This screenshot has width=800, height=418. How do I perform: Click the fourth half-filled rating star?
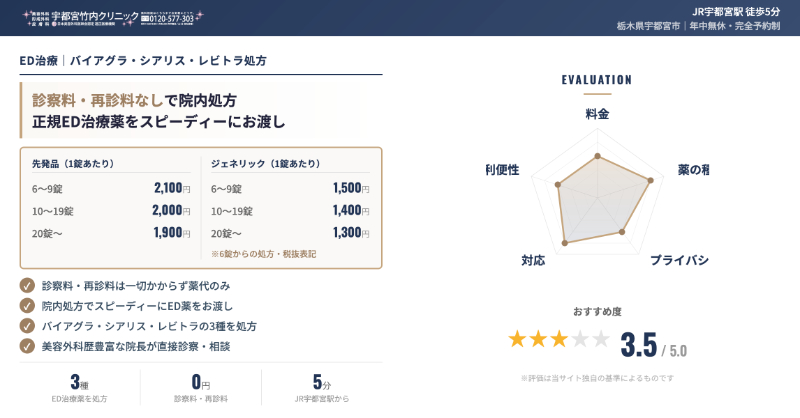pos(580,339)
